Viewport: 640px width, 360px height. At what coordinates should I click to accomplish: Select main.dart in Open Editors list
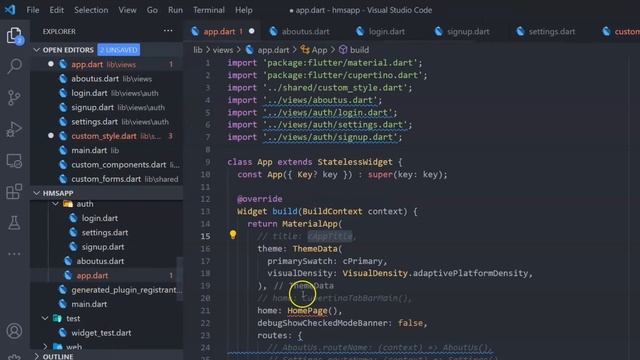click(x=106, y=150)
